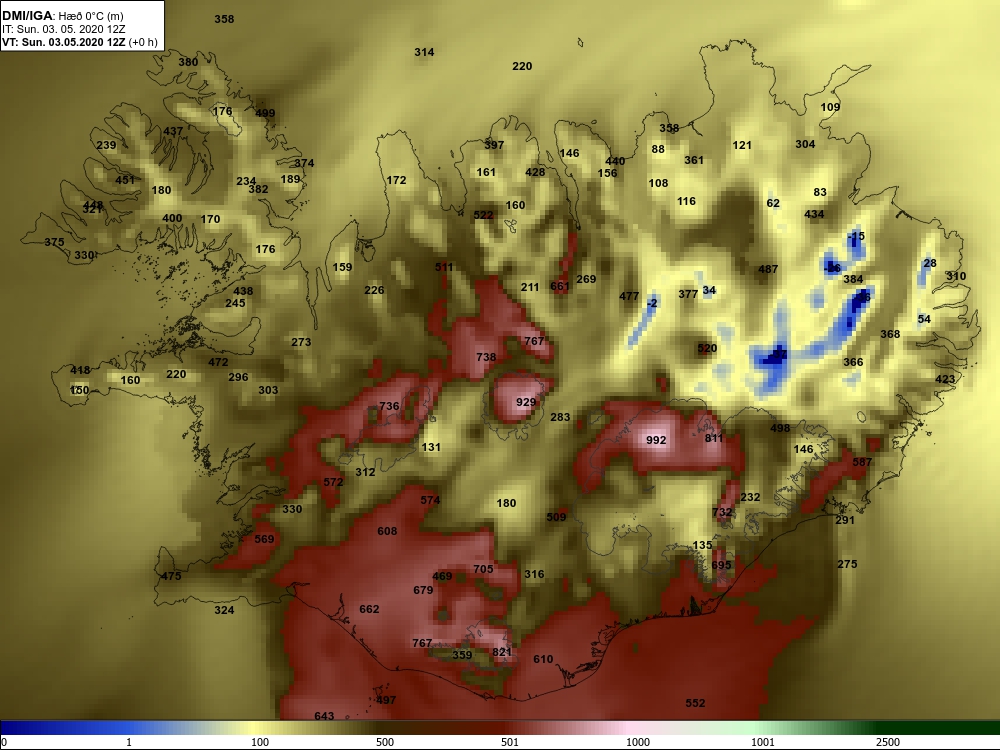Click the -2 value on the blue streak

(x=652, y=304)
